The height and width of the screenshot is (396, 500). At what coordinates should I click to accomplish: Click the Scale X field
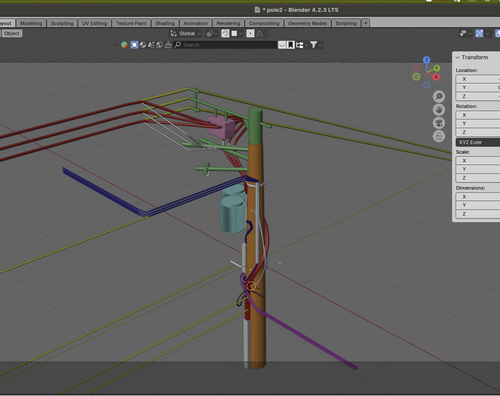pos(478,161)
